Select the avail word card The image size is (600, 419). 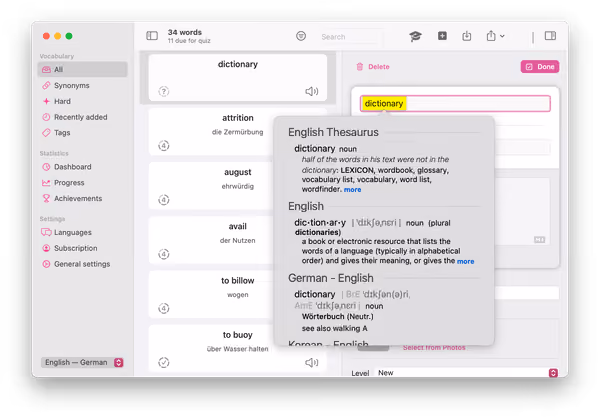pos(211,240)
